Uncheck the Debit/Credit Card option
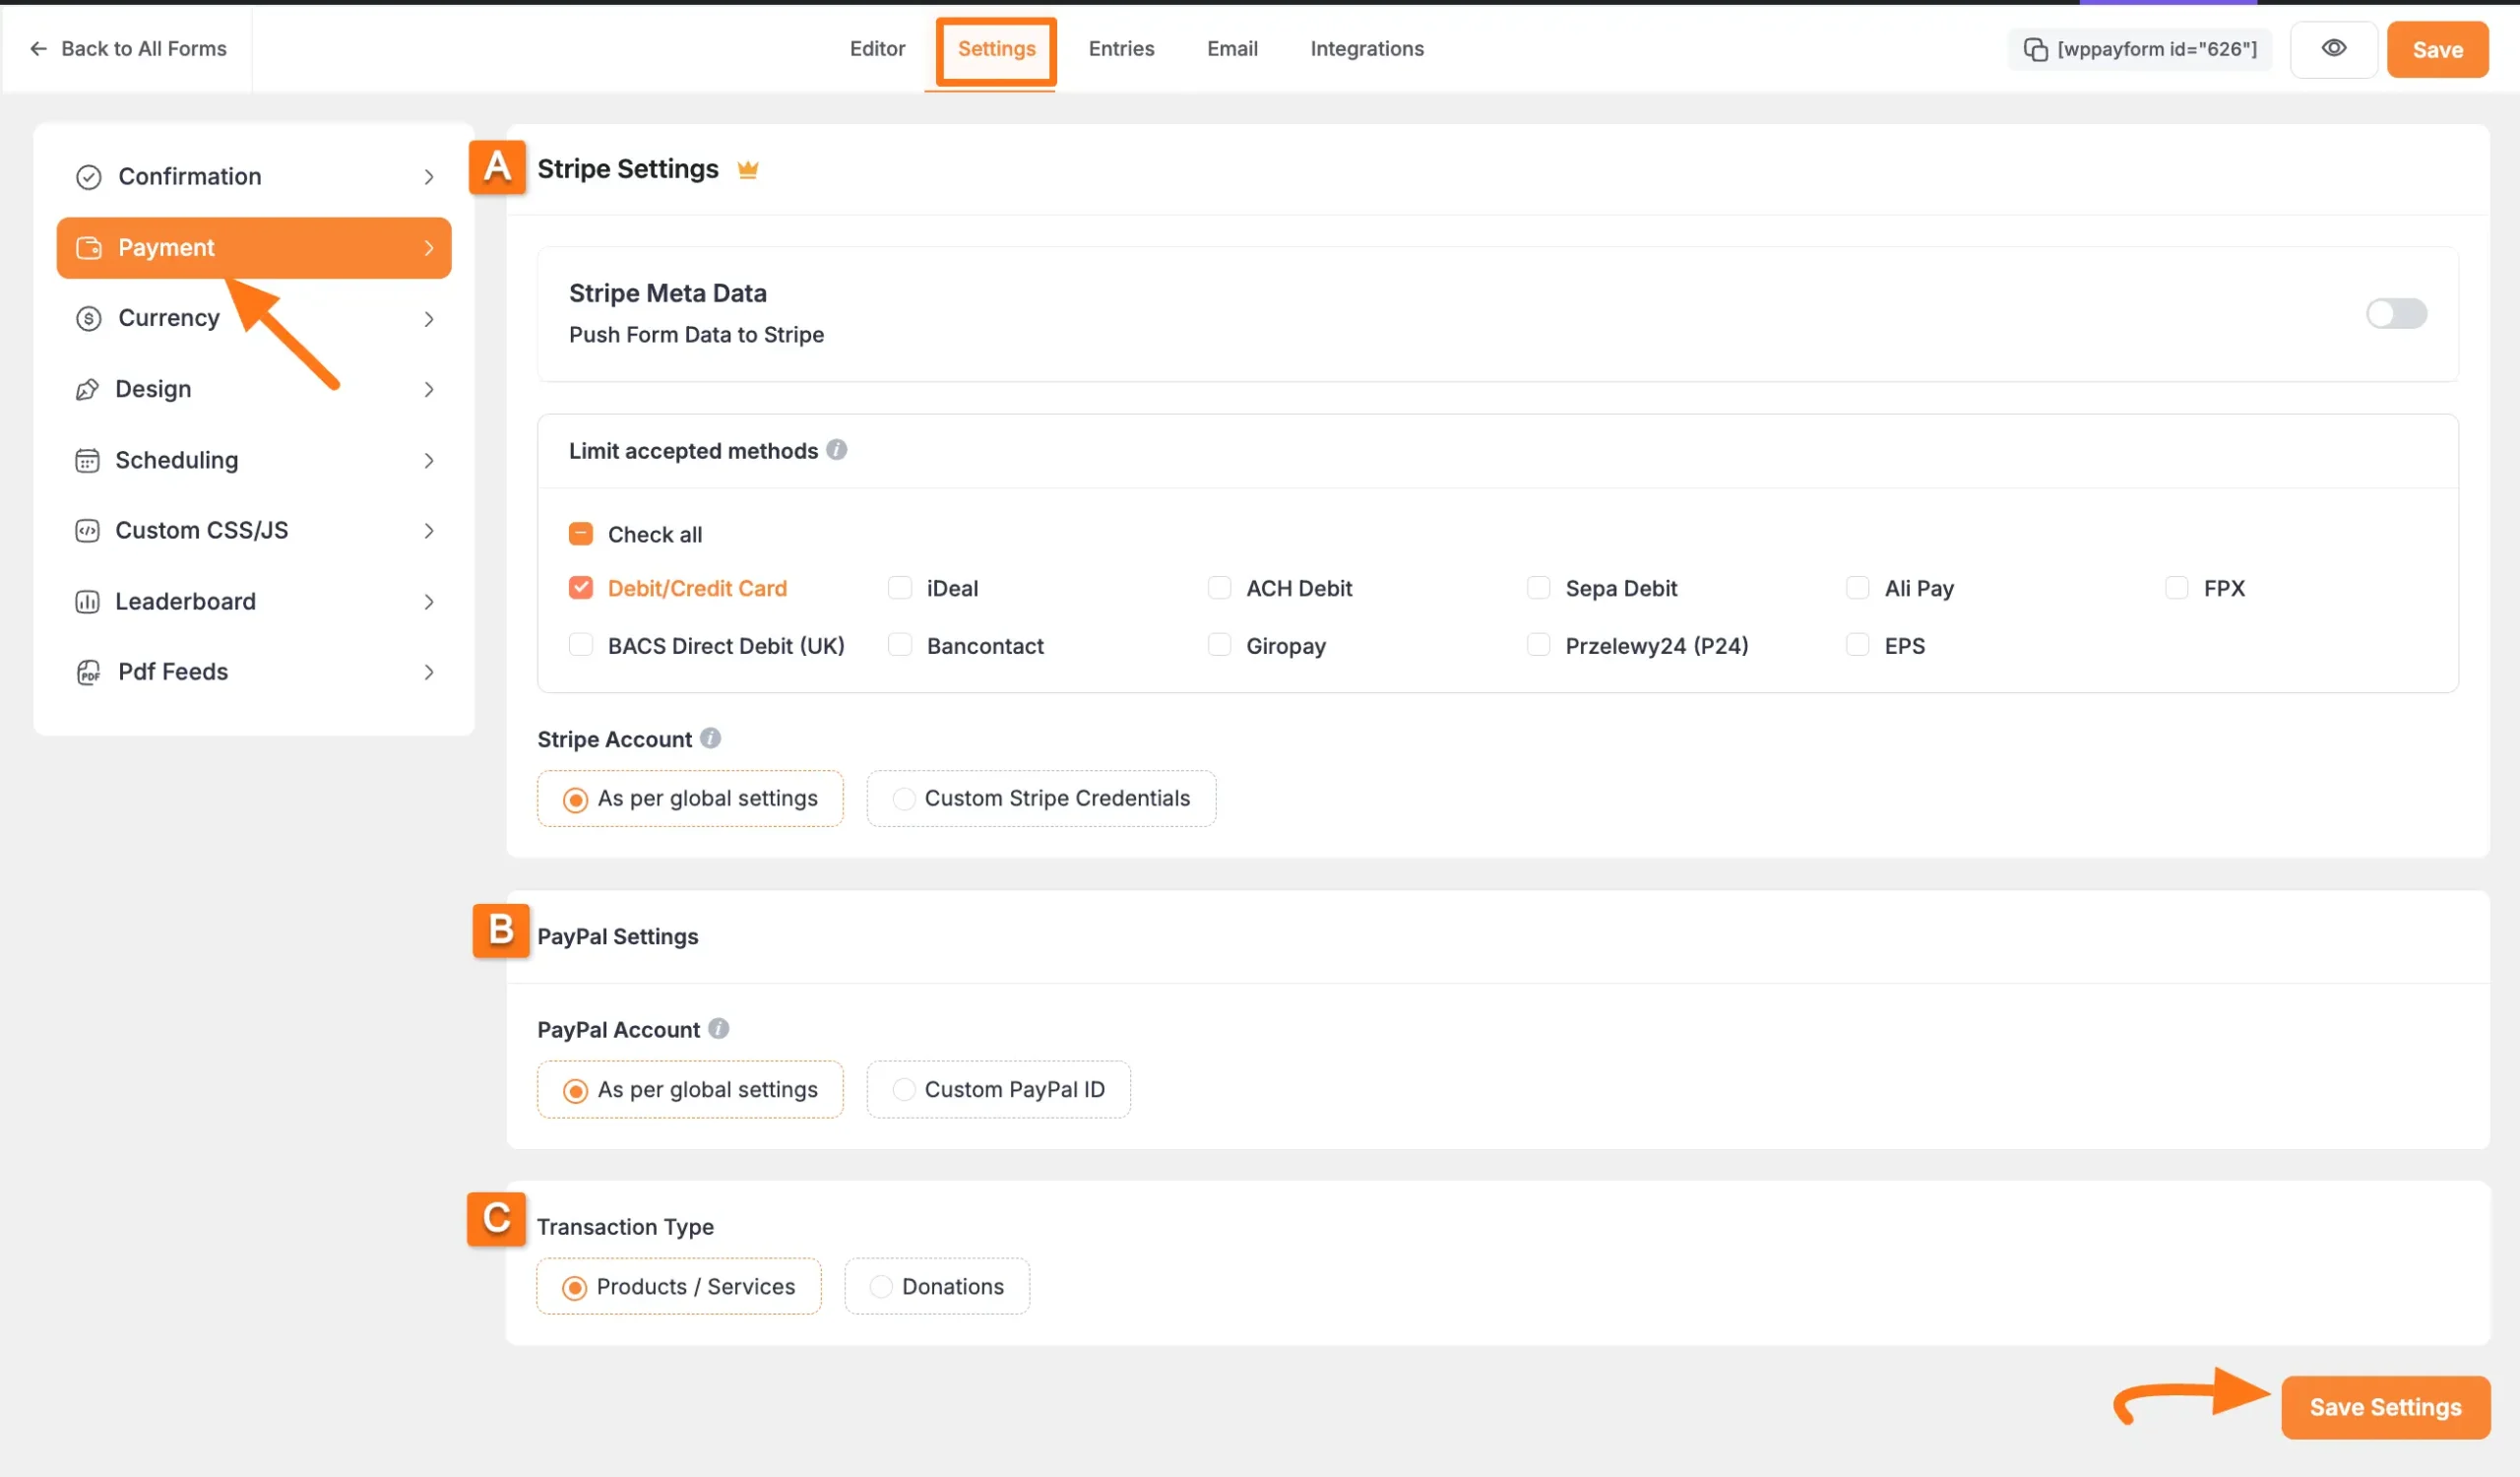Image resolution: width=2520 pixels, height=1477 pixels. 580,588
